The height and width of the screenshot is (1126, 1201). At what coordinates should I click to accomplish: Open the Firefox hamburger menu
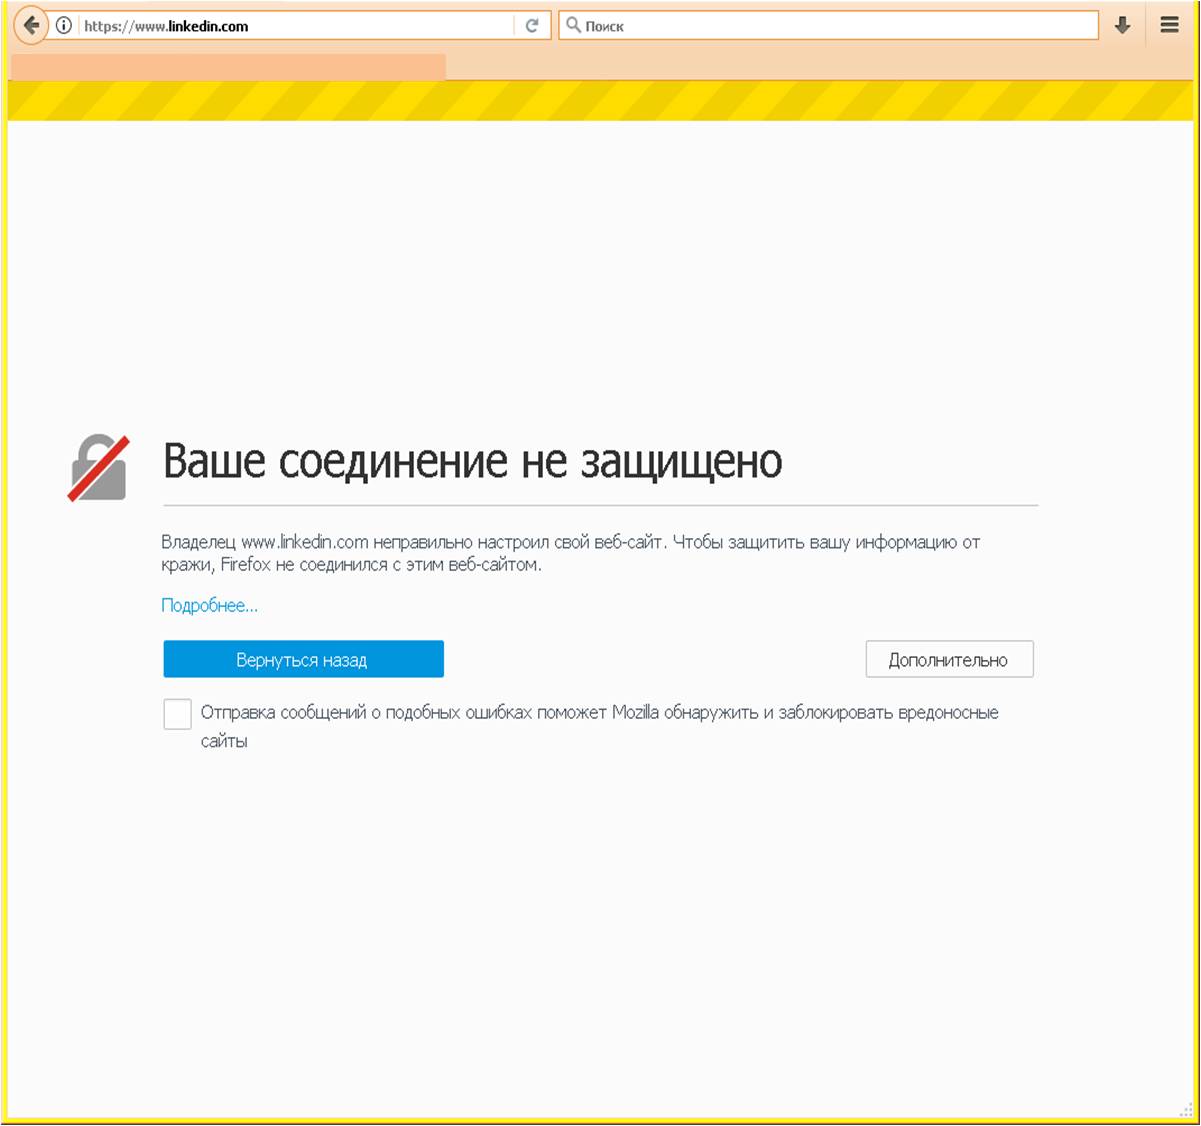[x=1169, y=25]
